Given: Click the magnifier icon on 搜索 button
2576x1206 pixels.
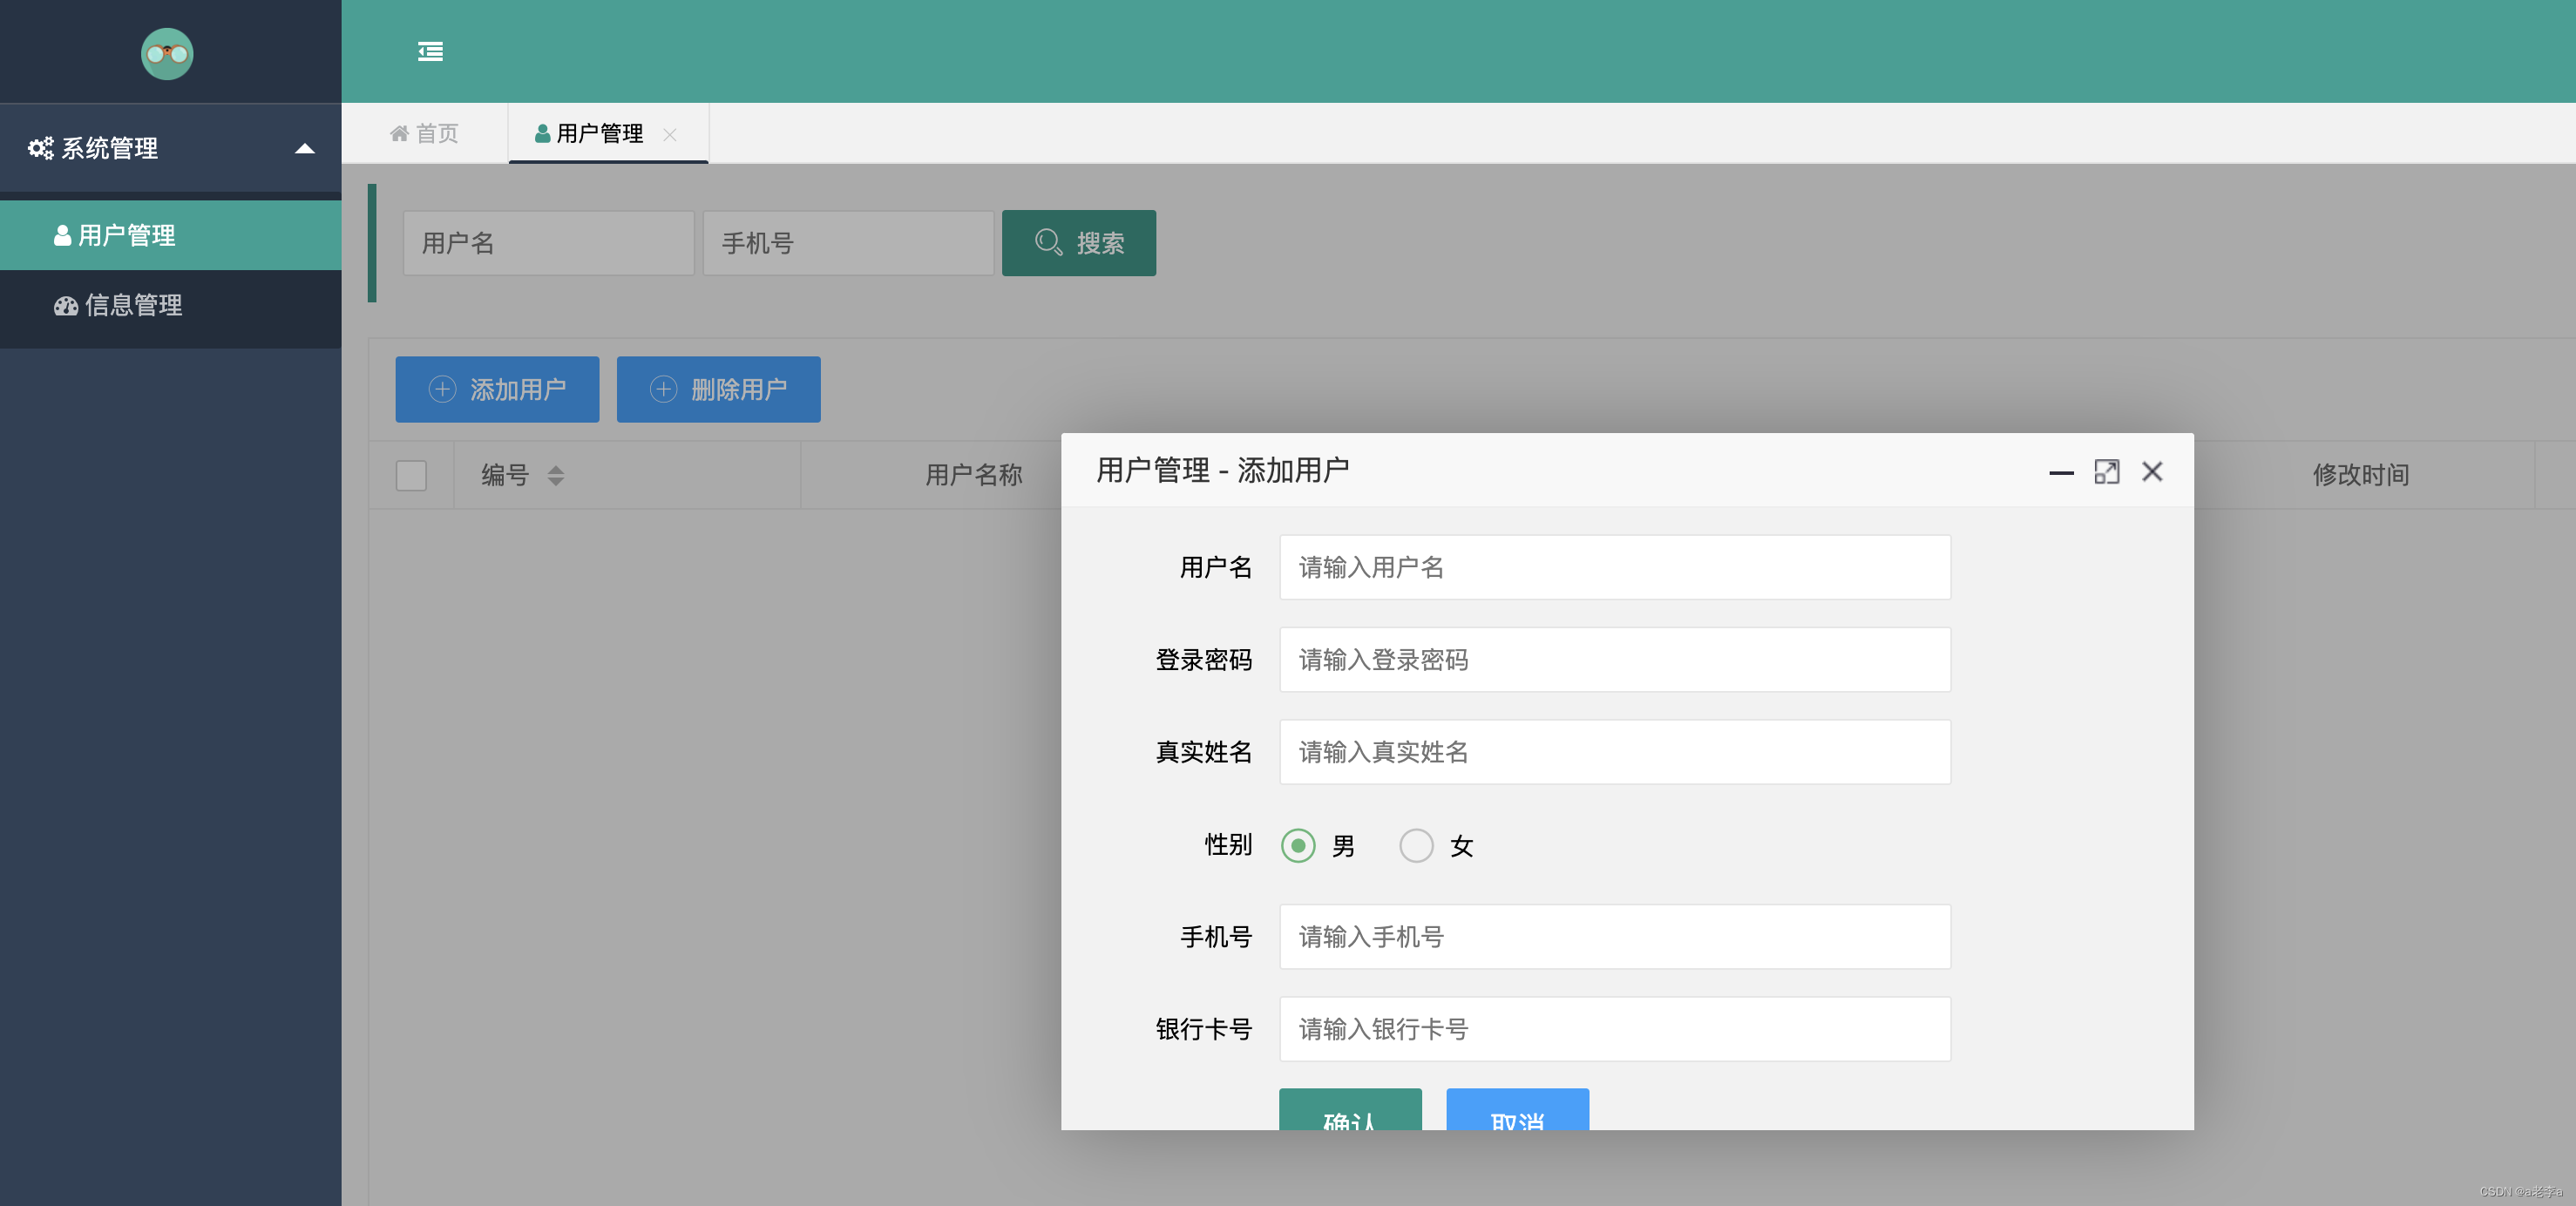Looking at the screenshot, I should (1048, 243).
